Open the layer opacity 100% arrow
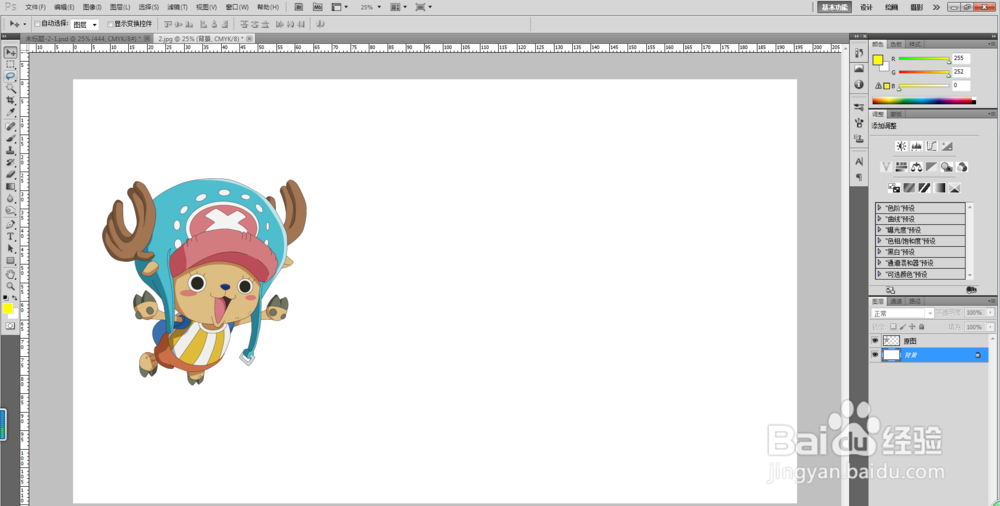 coord(991,313)
